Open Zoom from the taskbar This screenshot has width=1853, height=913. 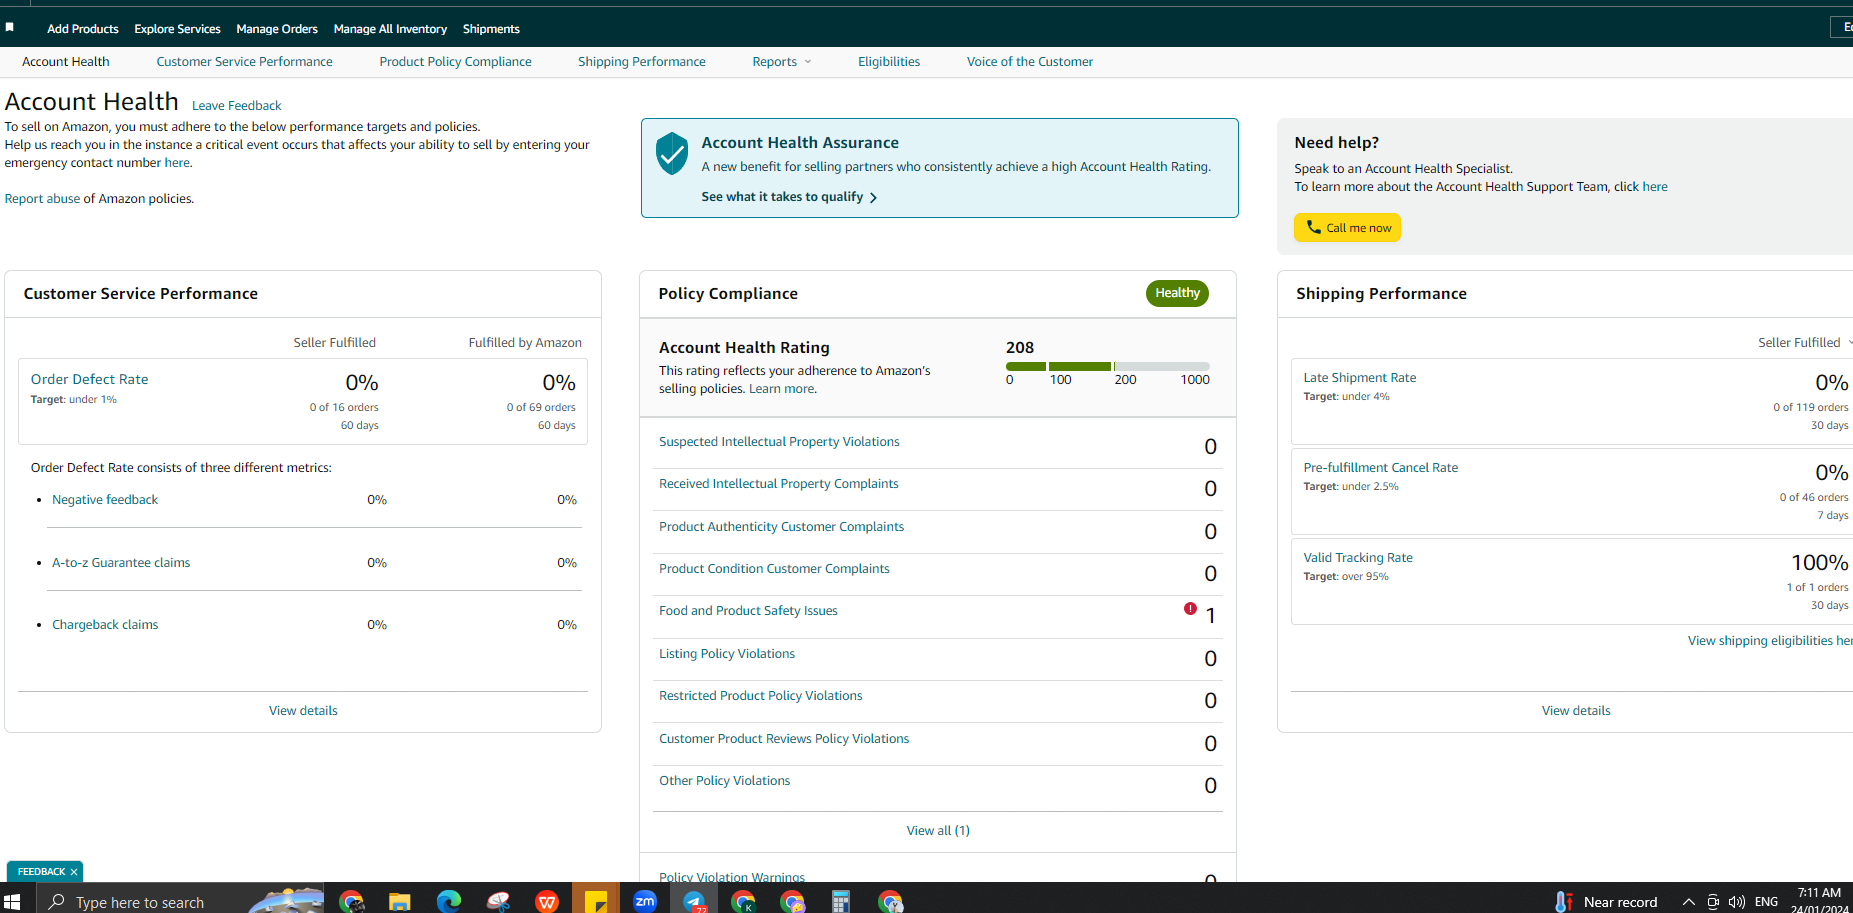(x=645, y=901)
